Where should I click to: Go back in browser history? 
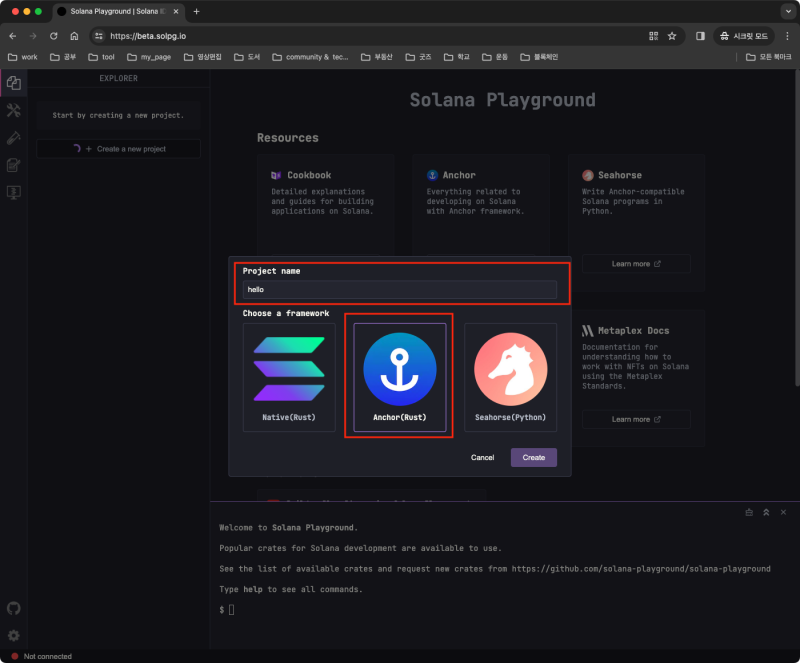pos(13,36)
